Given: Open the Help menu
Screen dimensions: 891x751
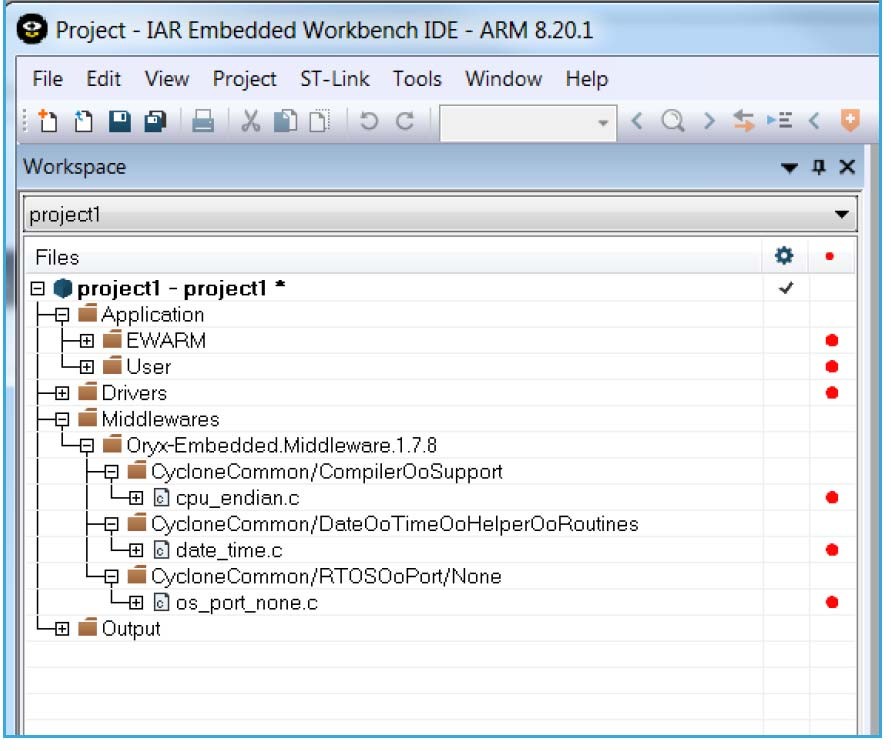Looking at the screenshot, I should [586, 79].
